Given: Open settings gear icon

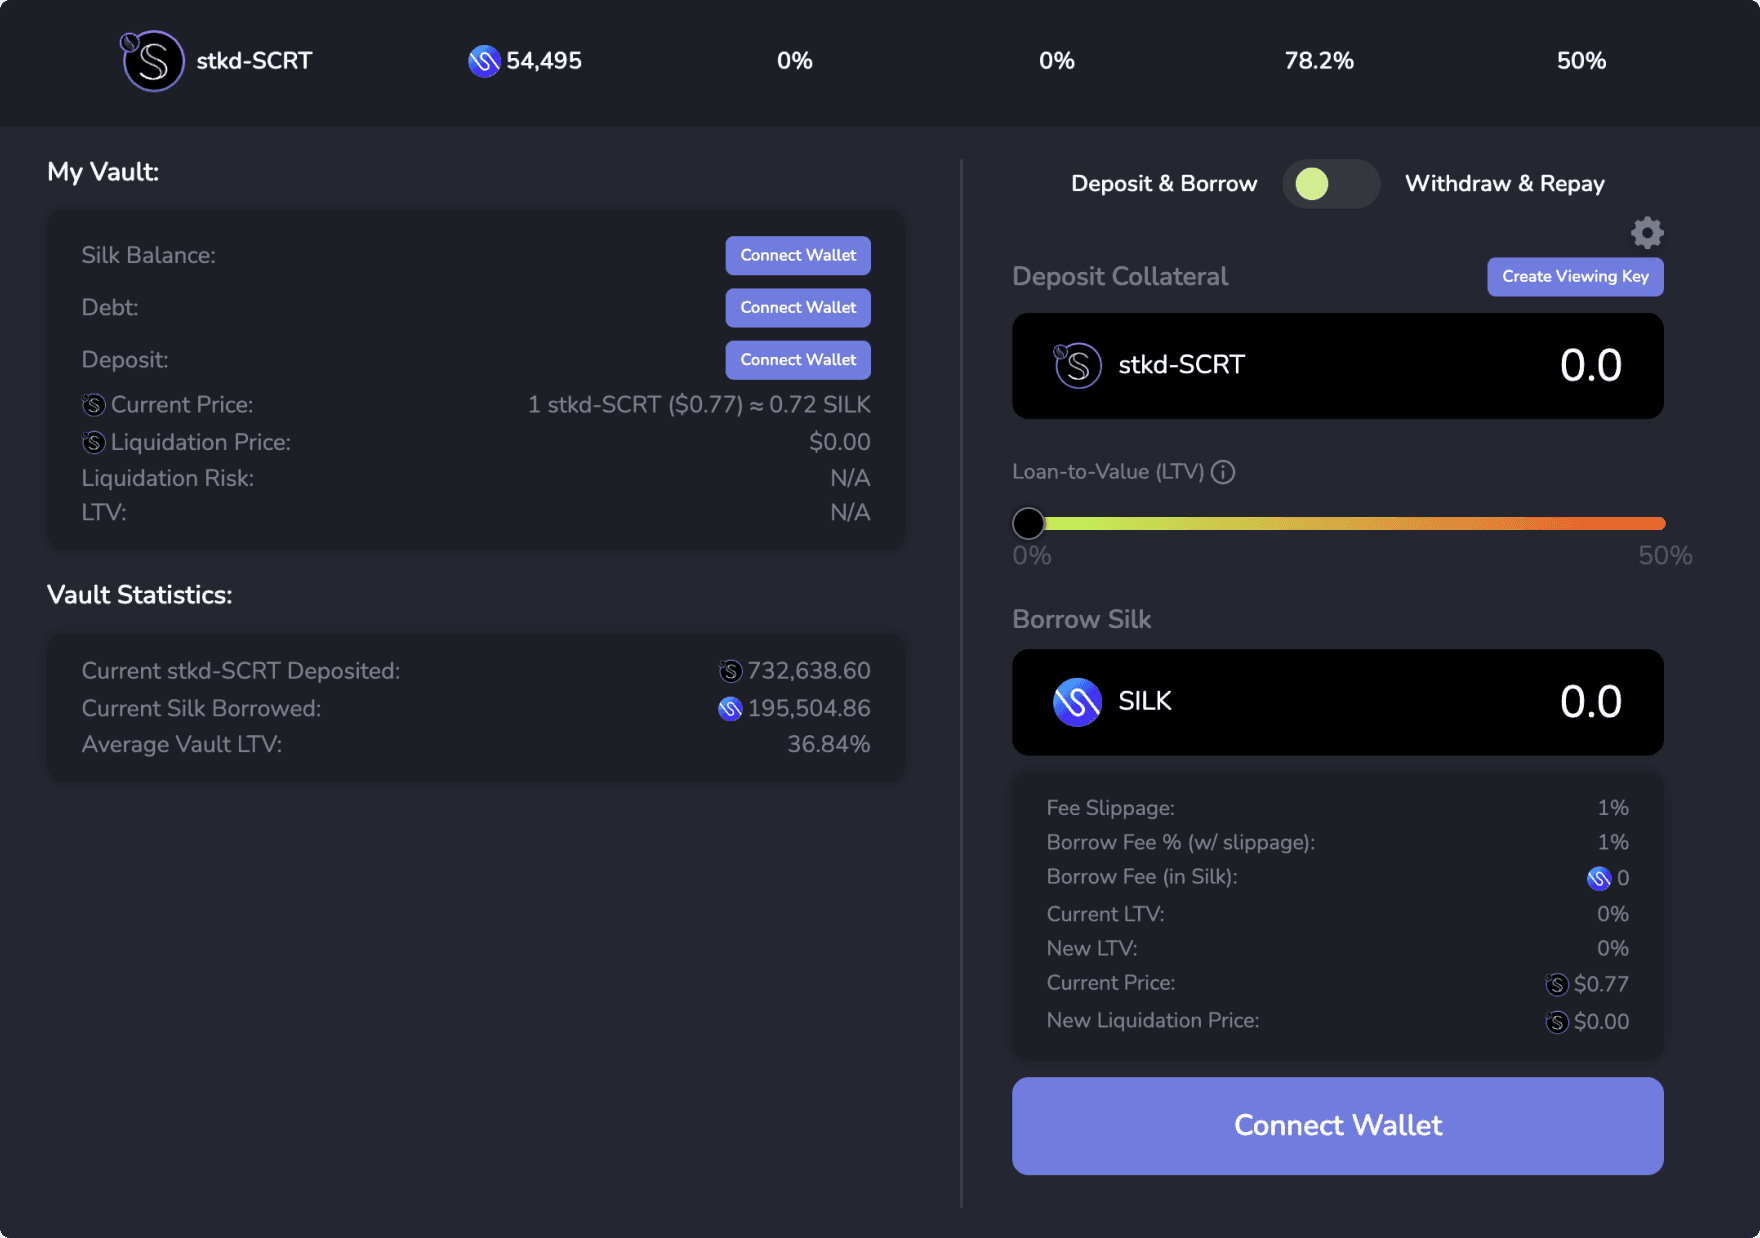Looking at the screenshot, I should pyautogui.click(x=1647, y=233).
